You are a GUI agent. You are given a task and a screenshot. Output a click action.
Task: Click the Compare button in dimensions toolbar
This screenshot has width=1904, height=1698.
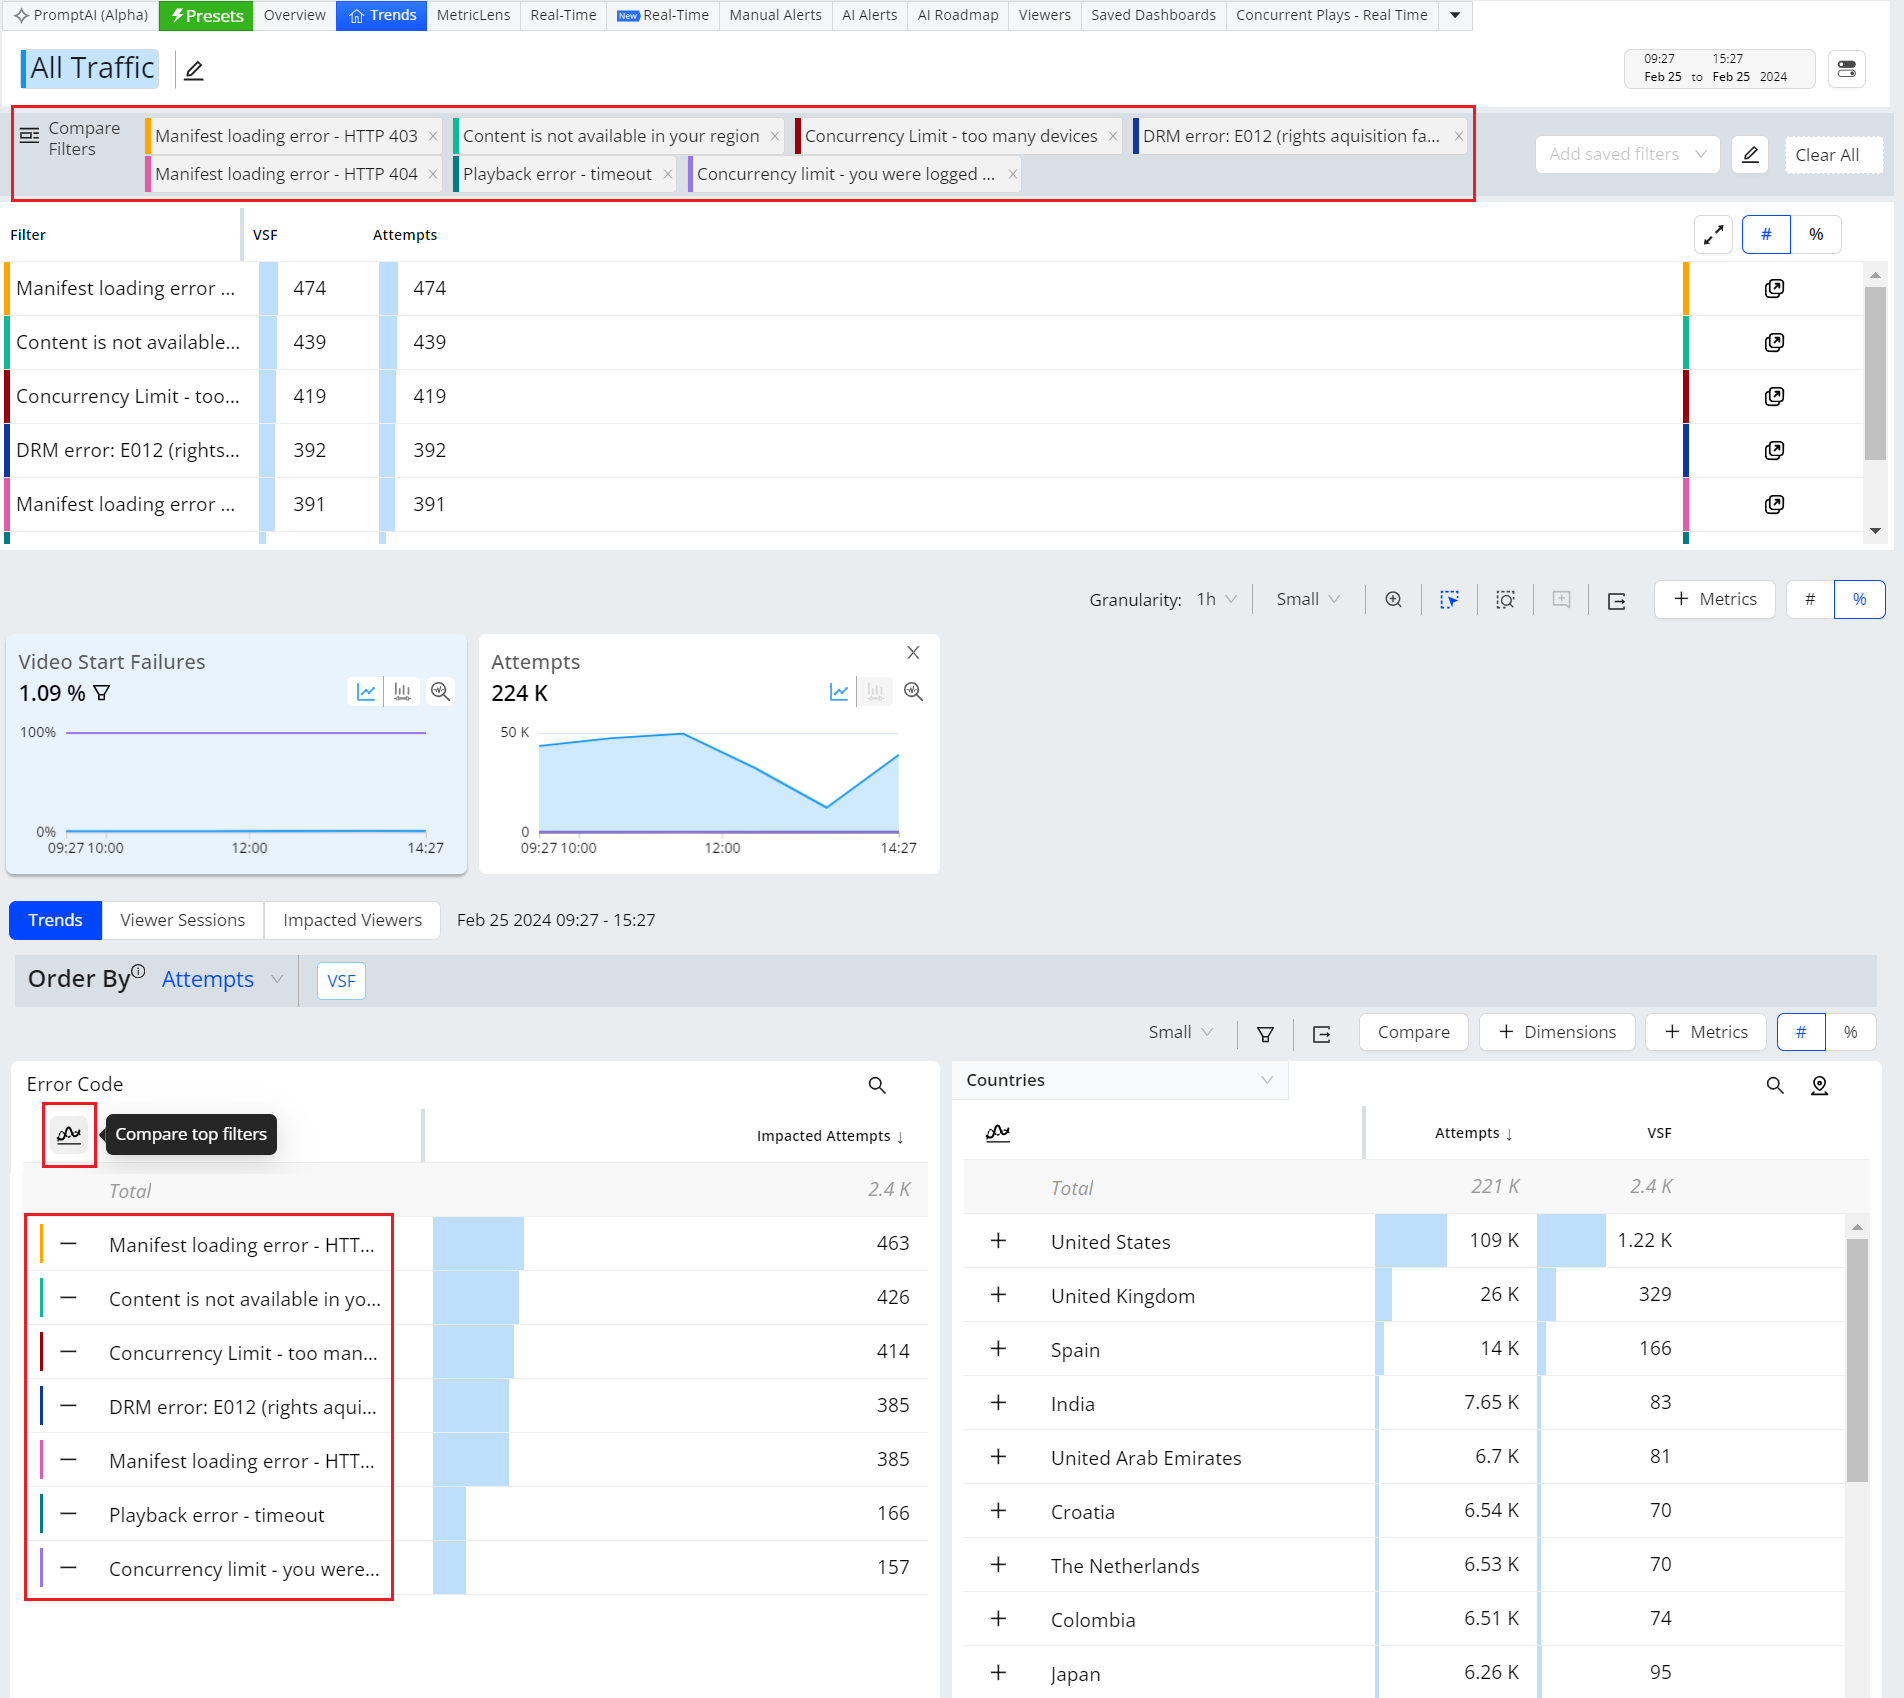point(1413,1032)
